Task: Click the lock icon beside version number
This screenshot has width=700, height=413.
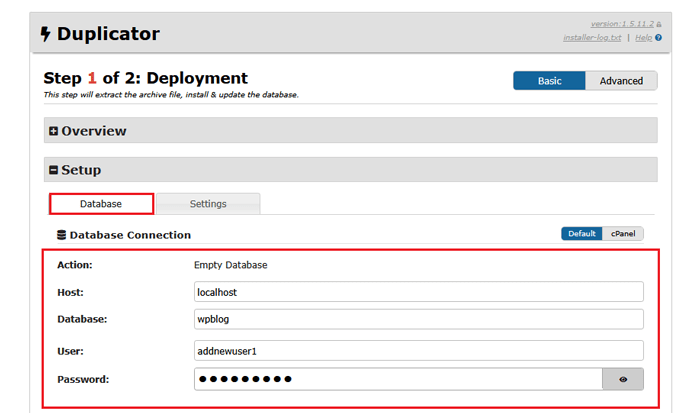Action: [659, 24]
